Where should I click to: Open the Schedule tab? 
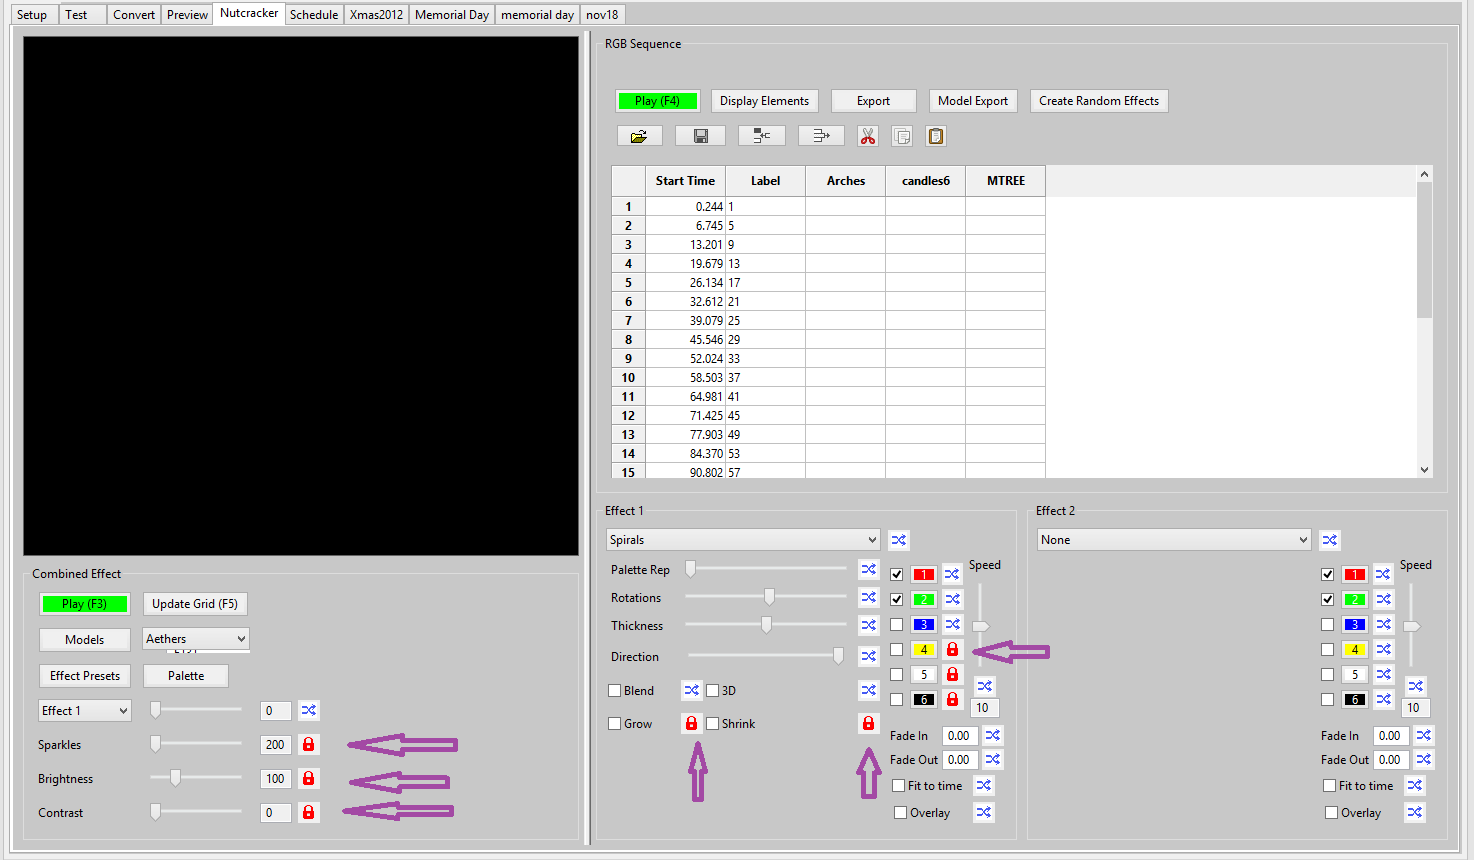[314, 14]
